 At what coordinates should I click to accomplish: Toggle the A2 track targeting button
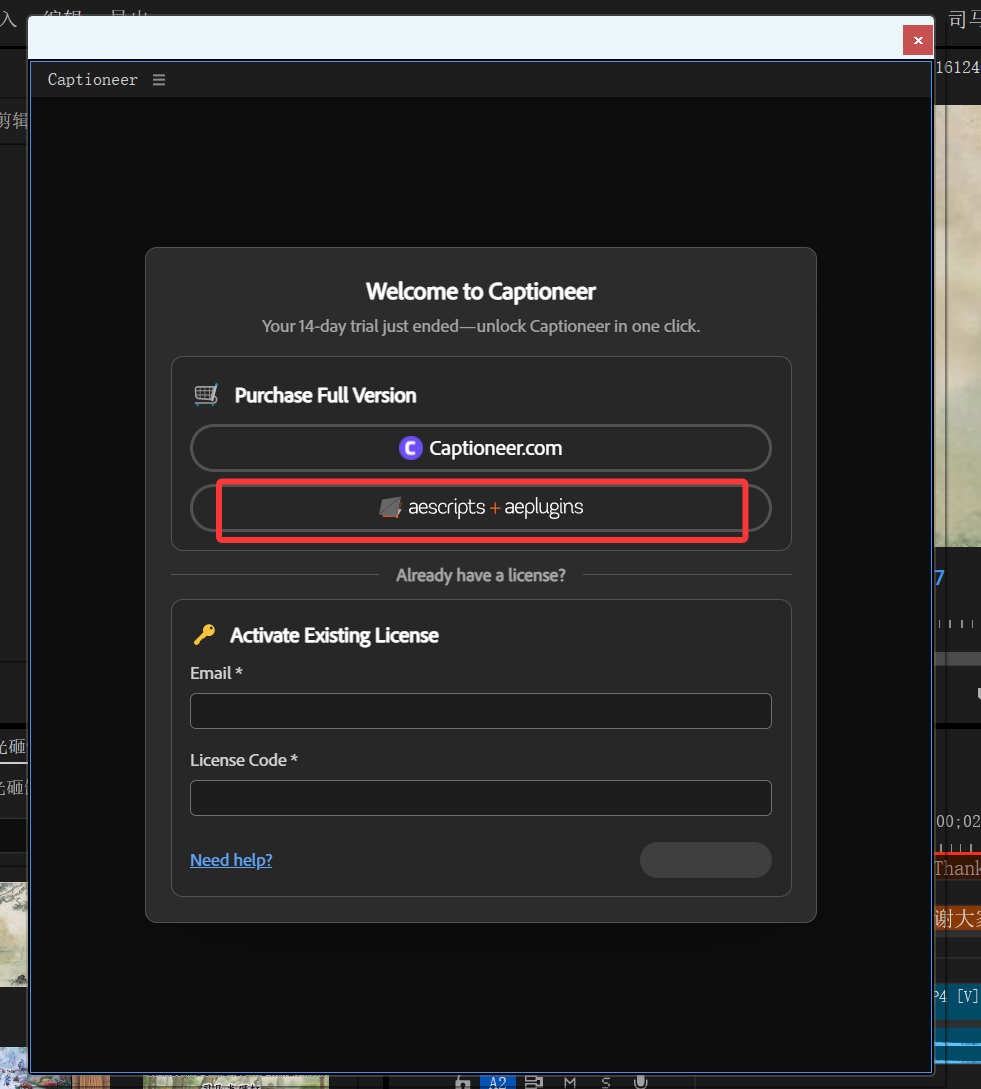pos(497,1082)
